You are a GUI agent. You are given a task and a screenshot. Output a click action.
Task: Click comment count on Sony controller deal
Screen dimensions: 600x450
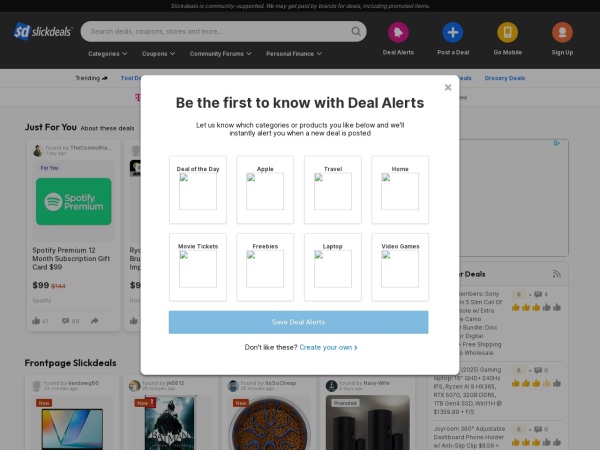coord(541,294)
